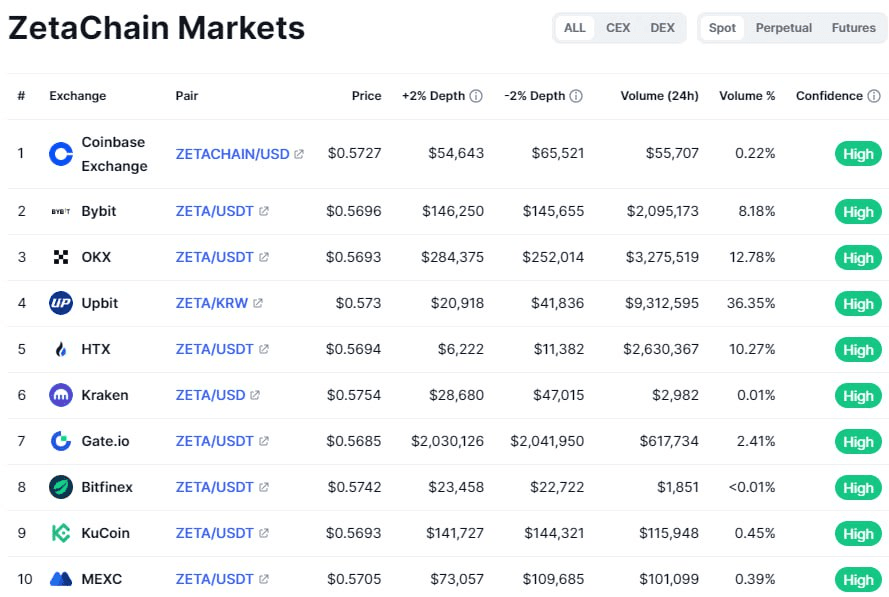
Task: Select the ALL exchanges filter tab
Action: point(574,28)
